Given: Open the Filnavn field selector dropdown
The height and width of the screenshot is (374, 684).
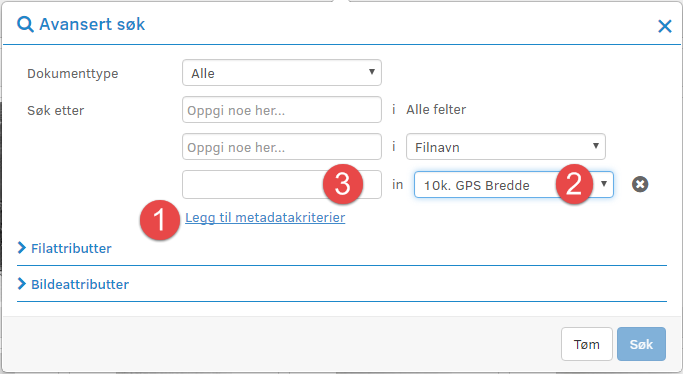Looking at the screenshot, I should (506, 147).
